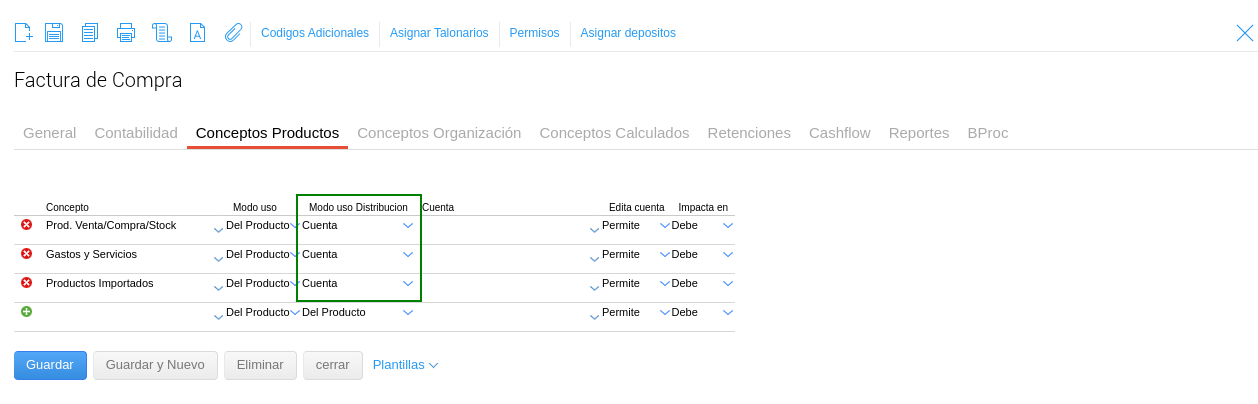Go to the Conceptos Calculados tab
This screenshot has width=1258, height=404.
coord(614,133)
